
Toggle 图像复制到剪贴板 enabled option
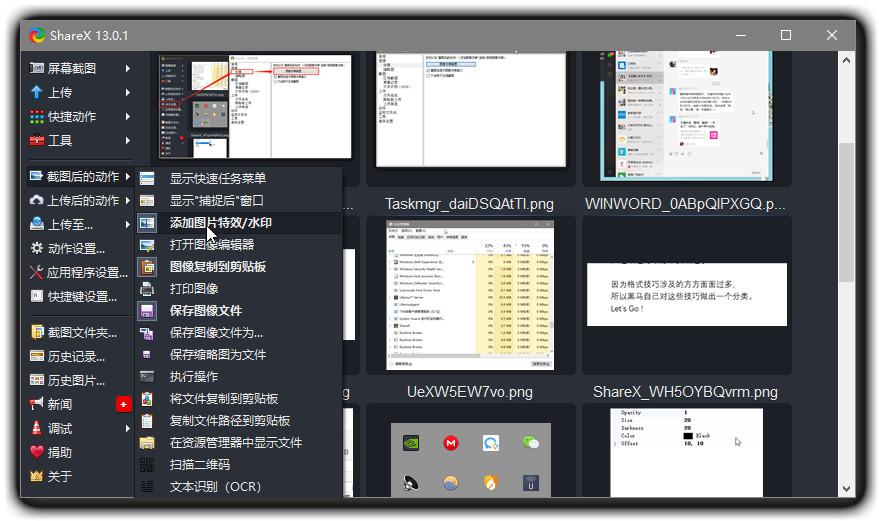click(x=238, y=266)
